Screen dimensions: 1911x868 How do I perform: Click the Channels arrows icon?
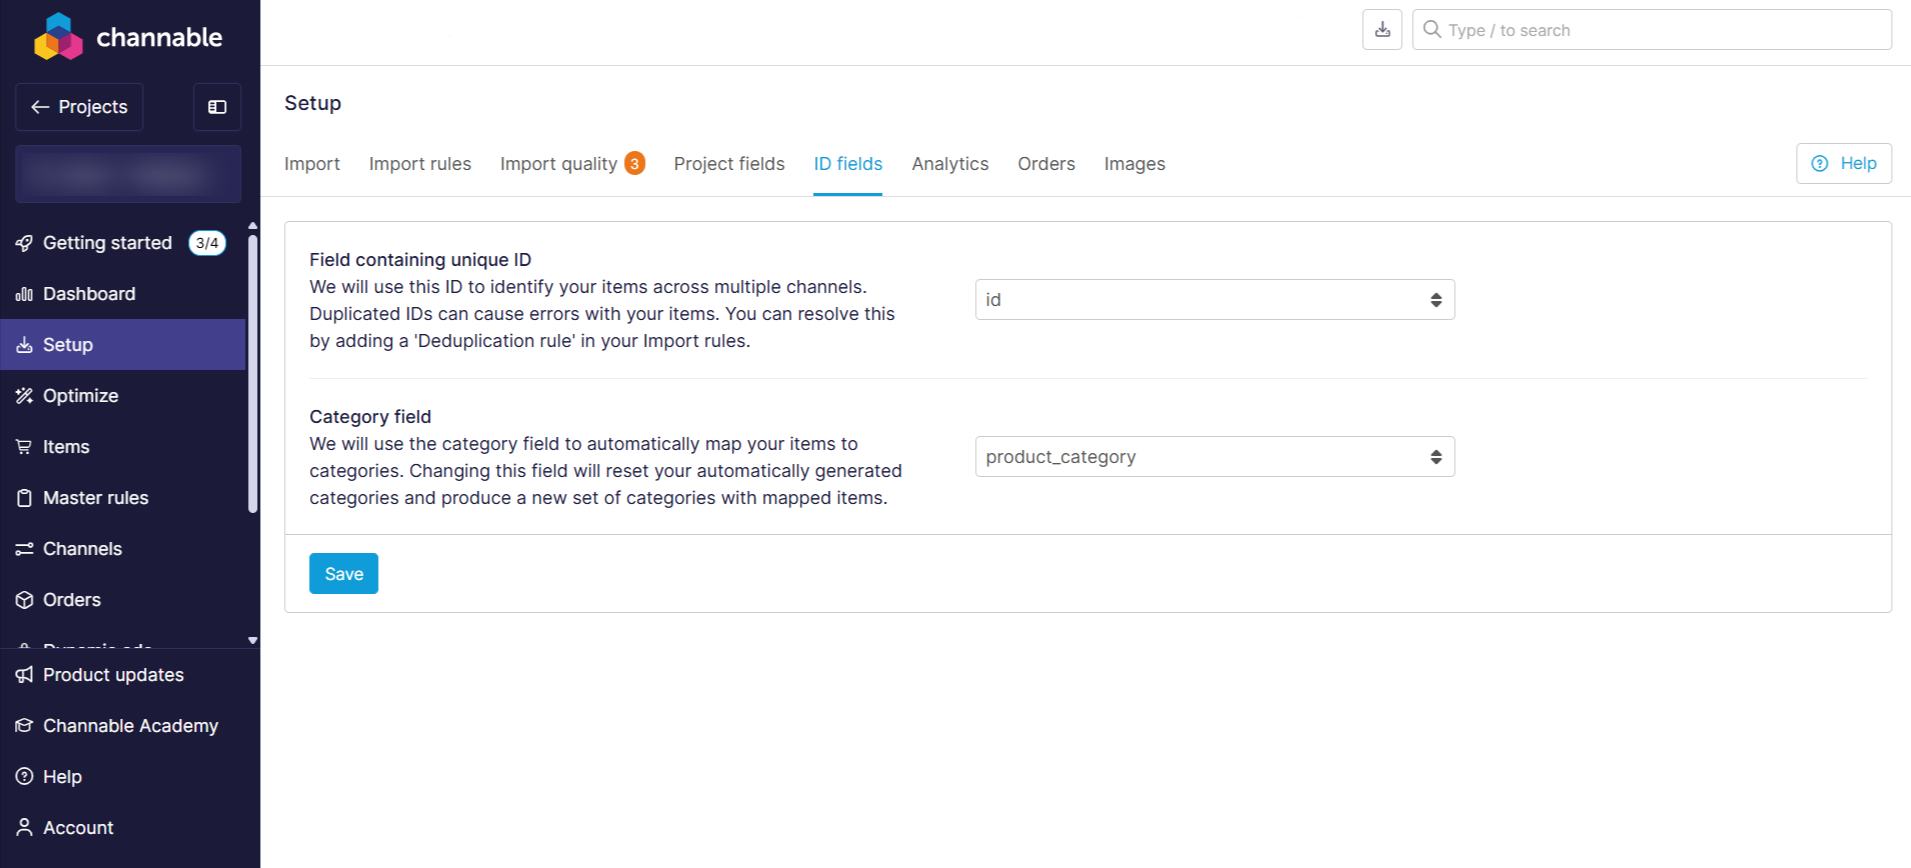pos(24,549)
